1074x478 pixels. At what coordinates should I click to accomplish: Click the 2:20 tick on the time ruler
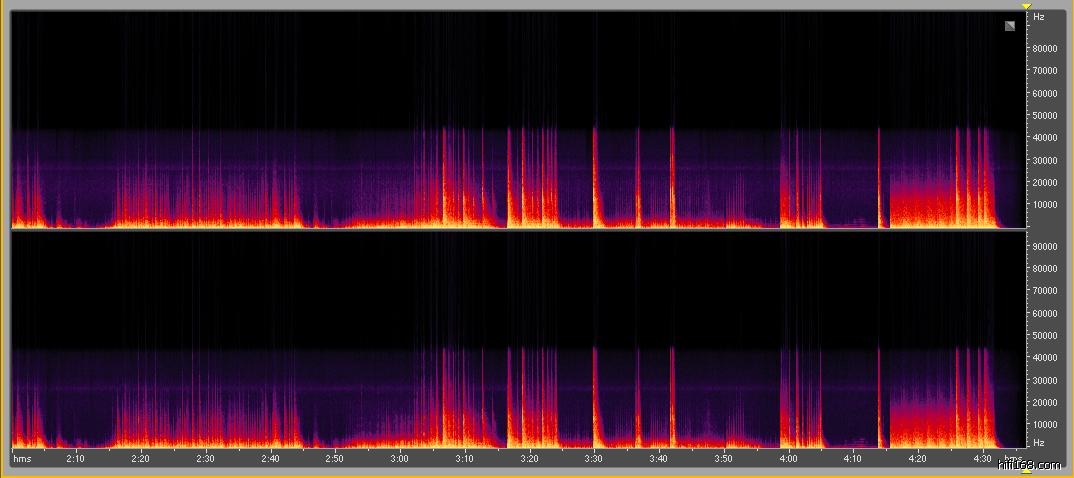[x=140, y=458]
